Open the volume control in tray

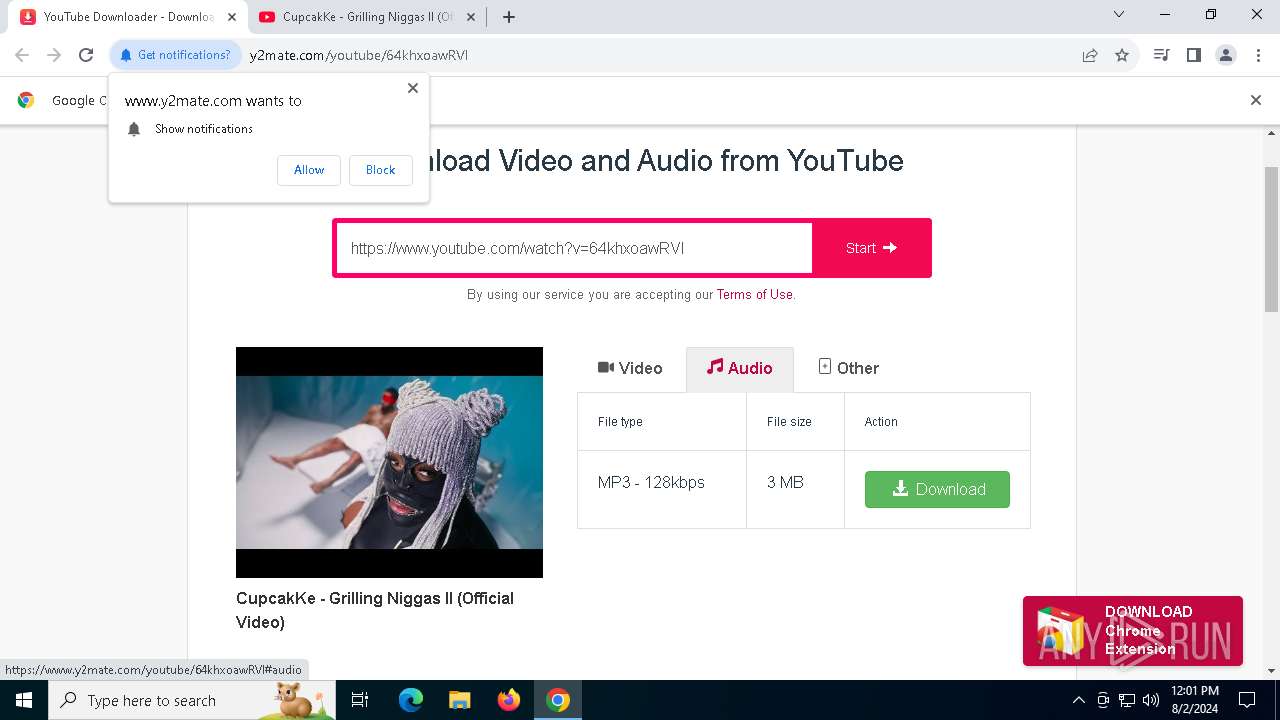pos(1151,700)
